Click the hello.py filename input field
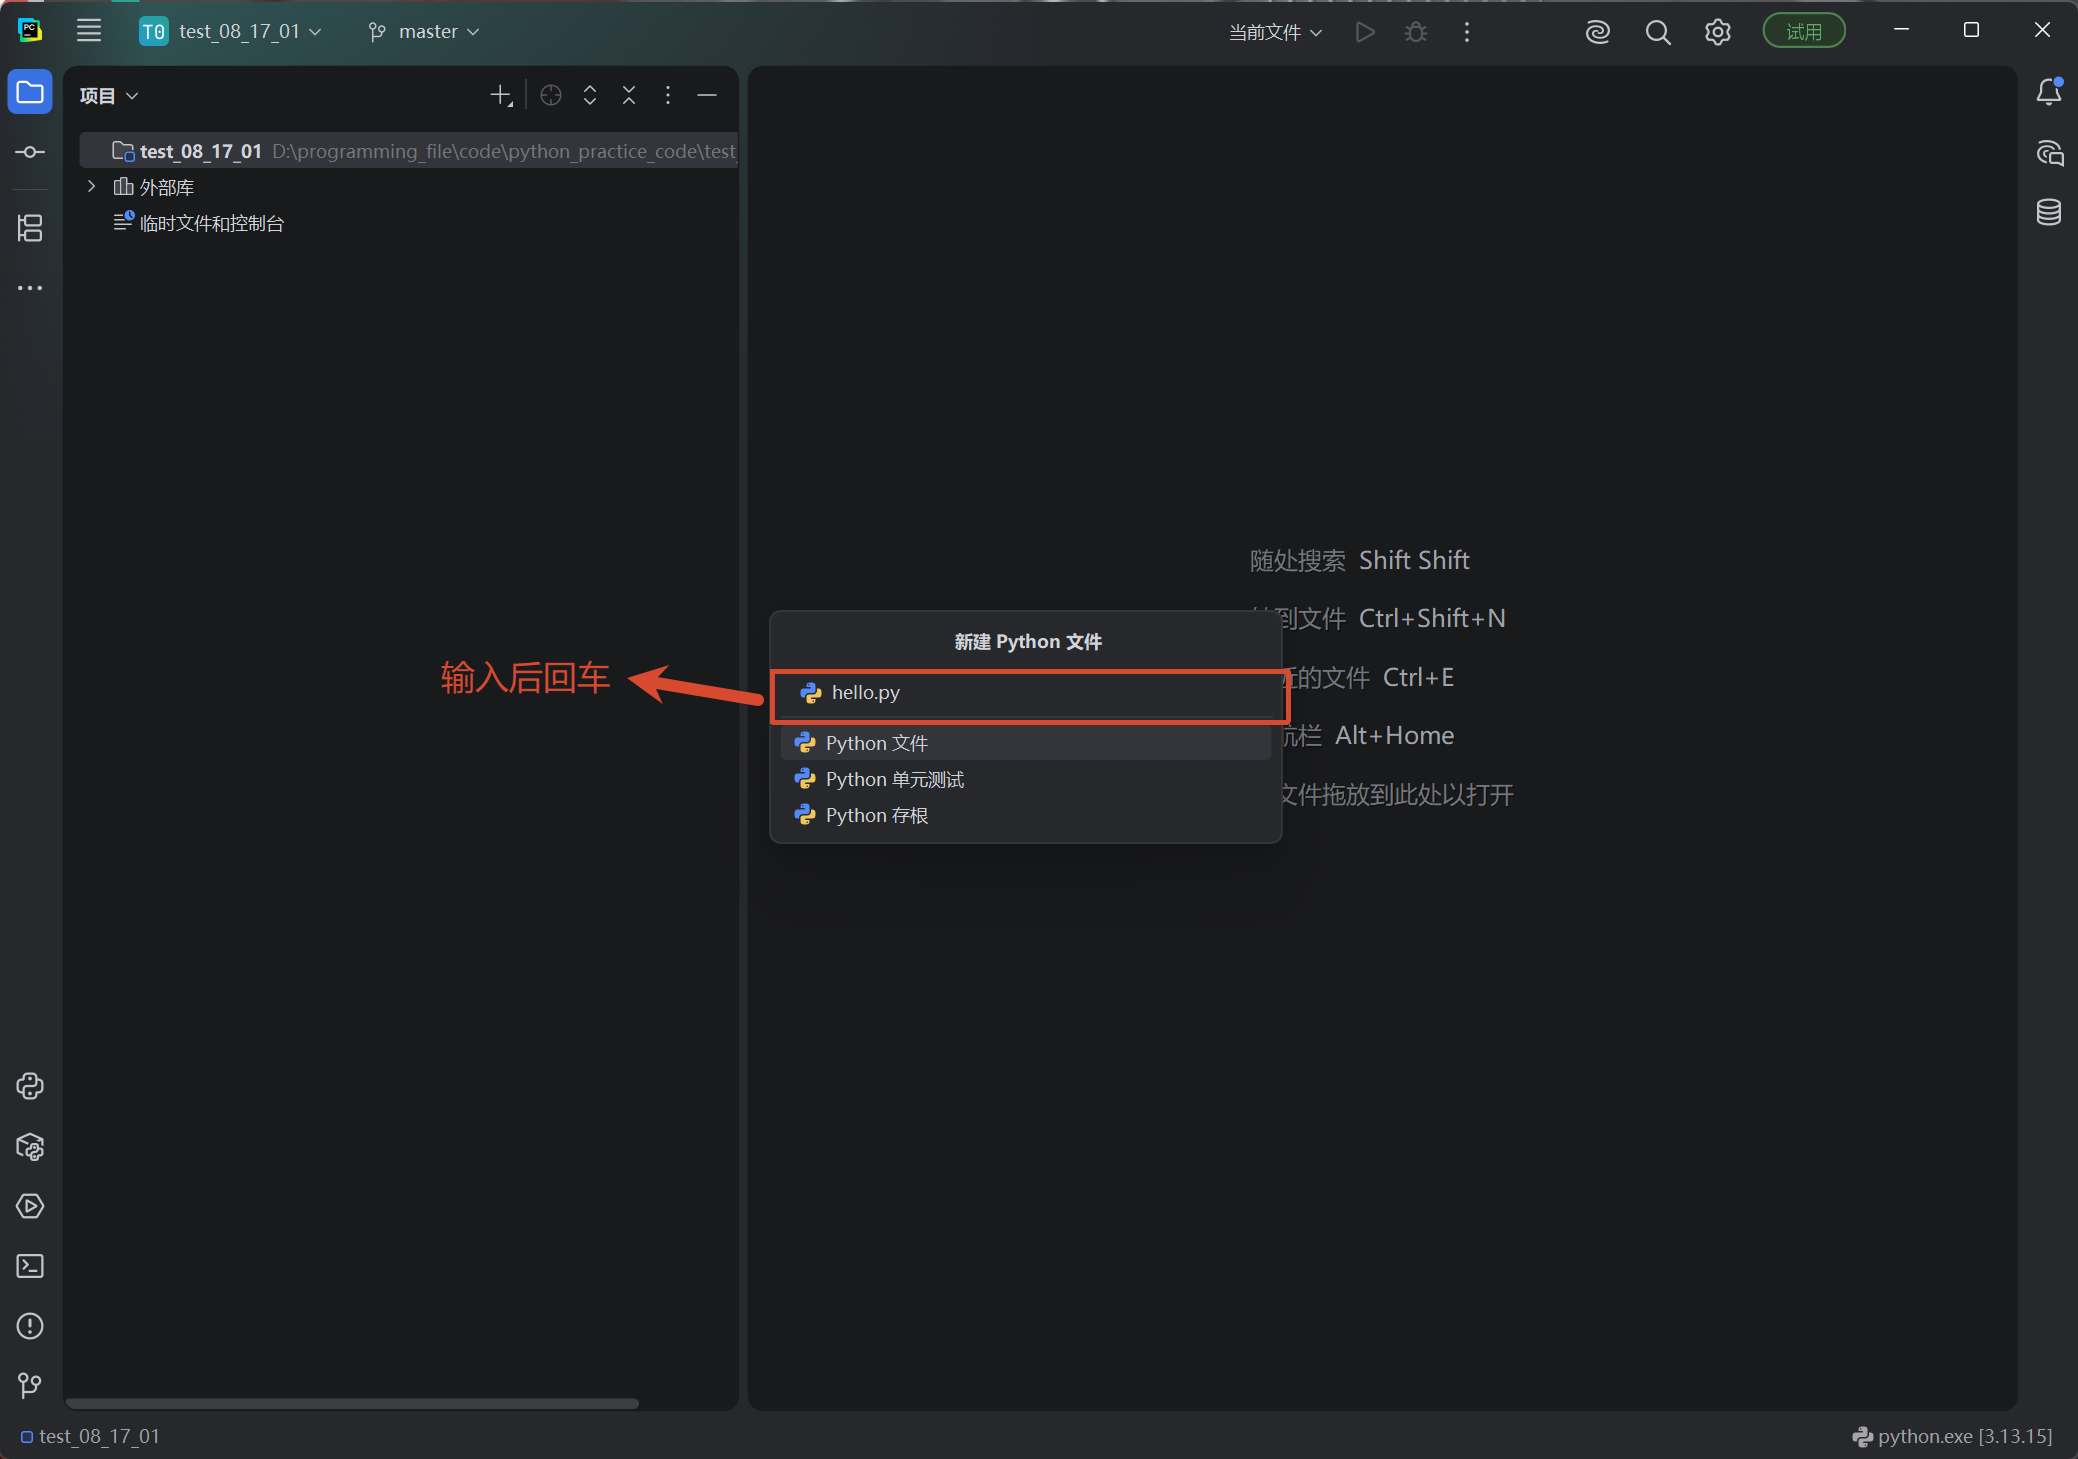This screenshot has width=2078, height=1459. 1029,693
